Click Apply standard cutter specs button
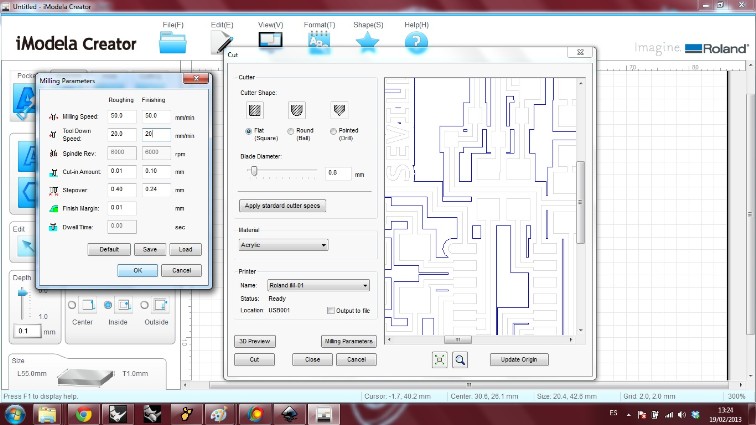 coord(283,206)
